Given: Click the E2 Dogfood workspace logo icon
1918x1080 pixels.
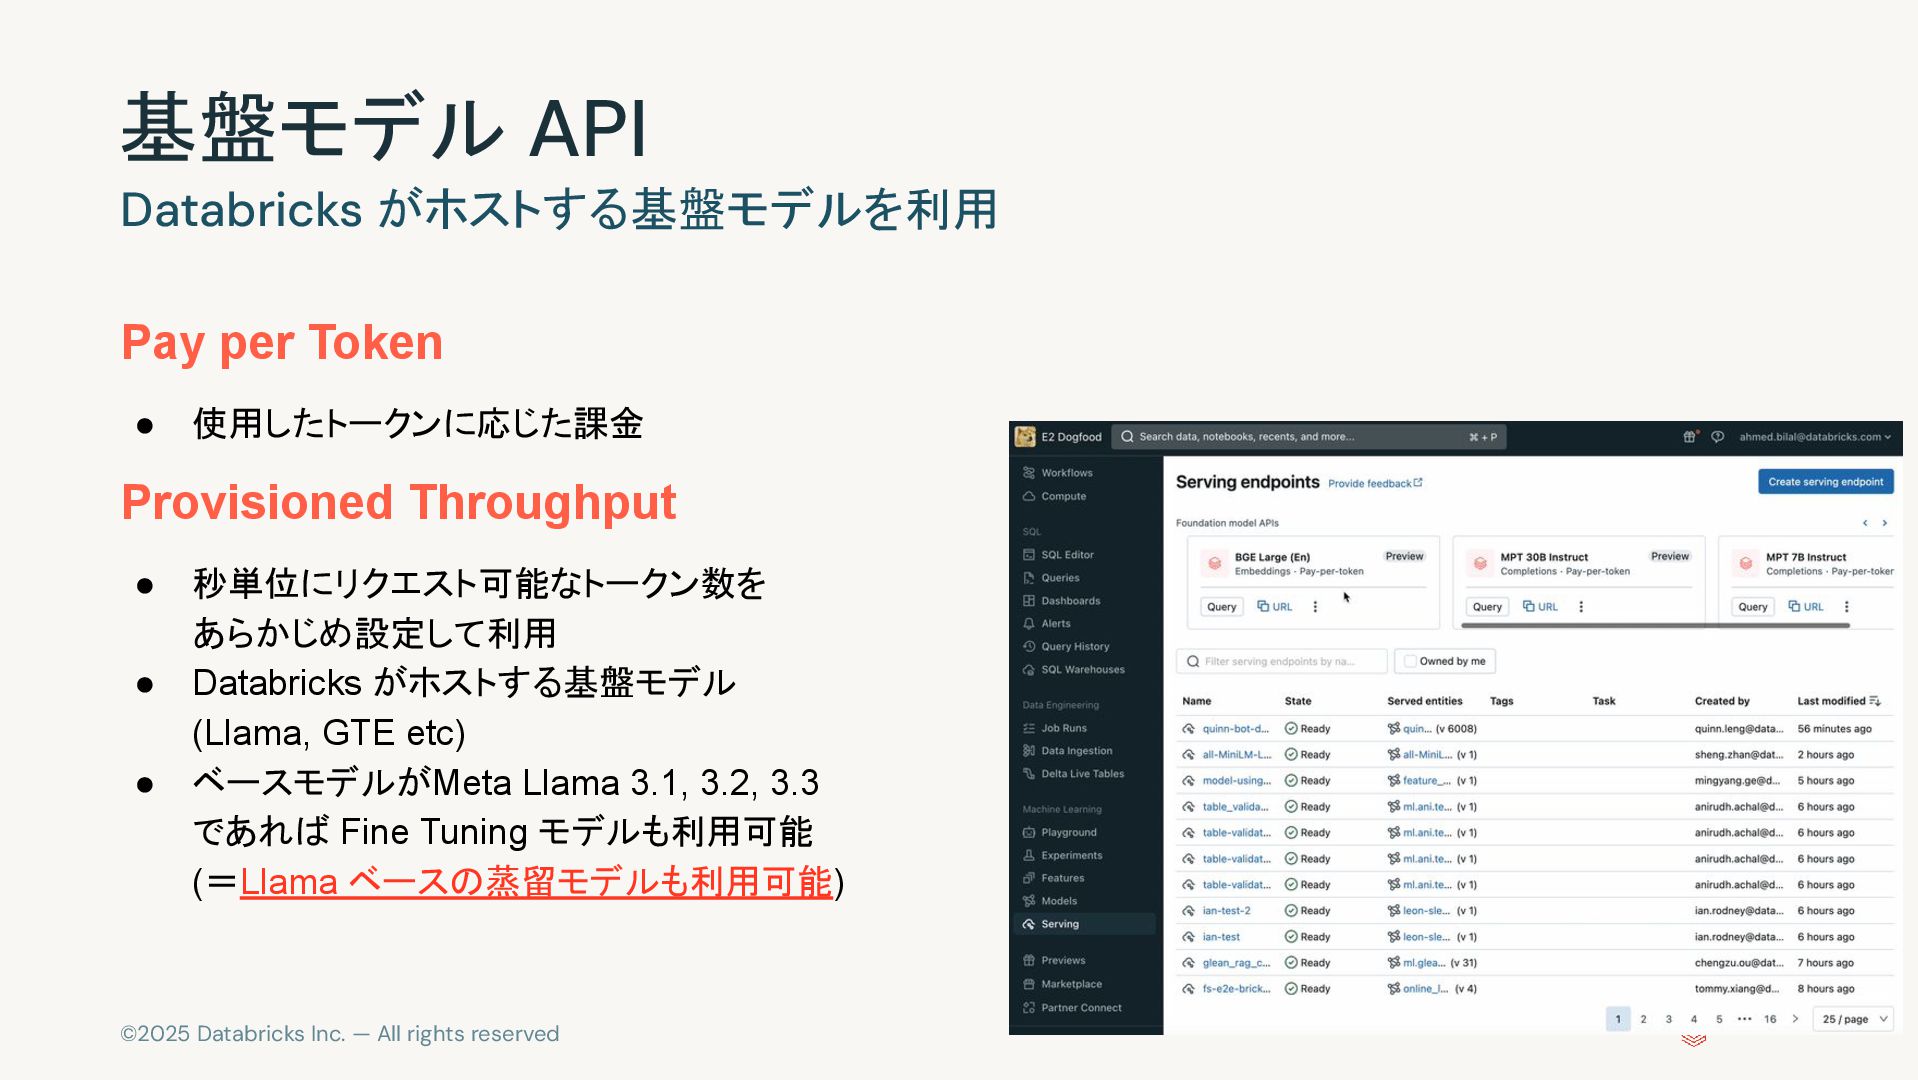Looking at the screenshot, I should coord(1025,437).
